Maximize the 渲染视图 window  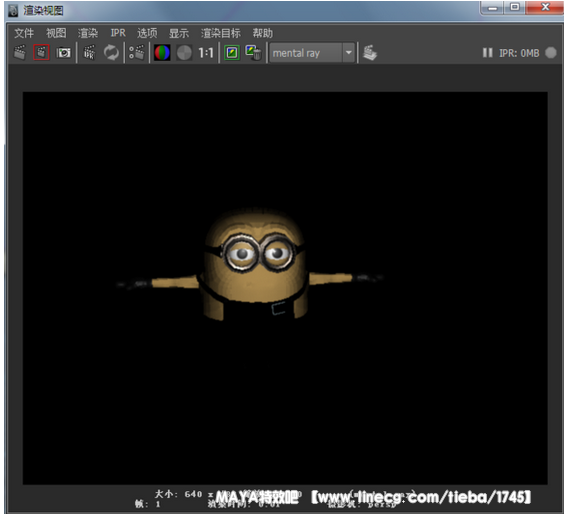click(515, 7)
